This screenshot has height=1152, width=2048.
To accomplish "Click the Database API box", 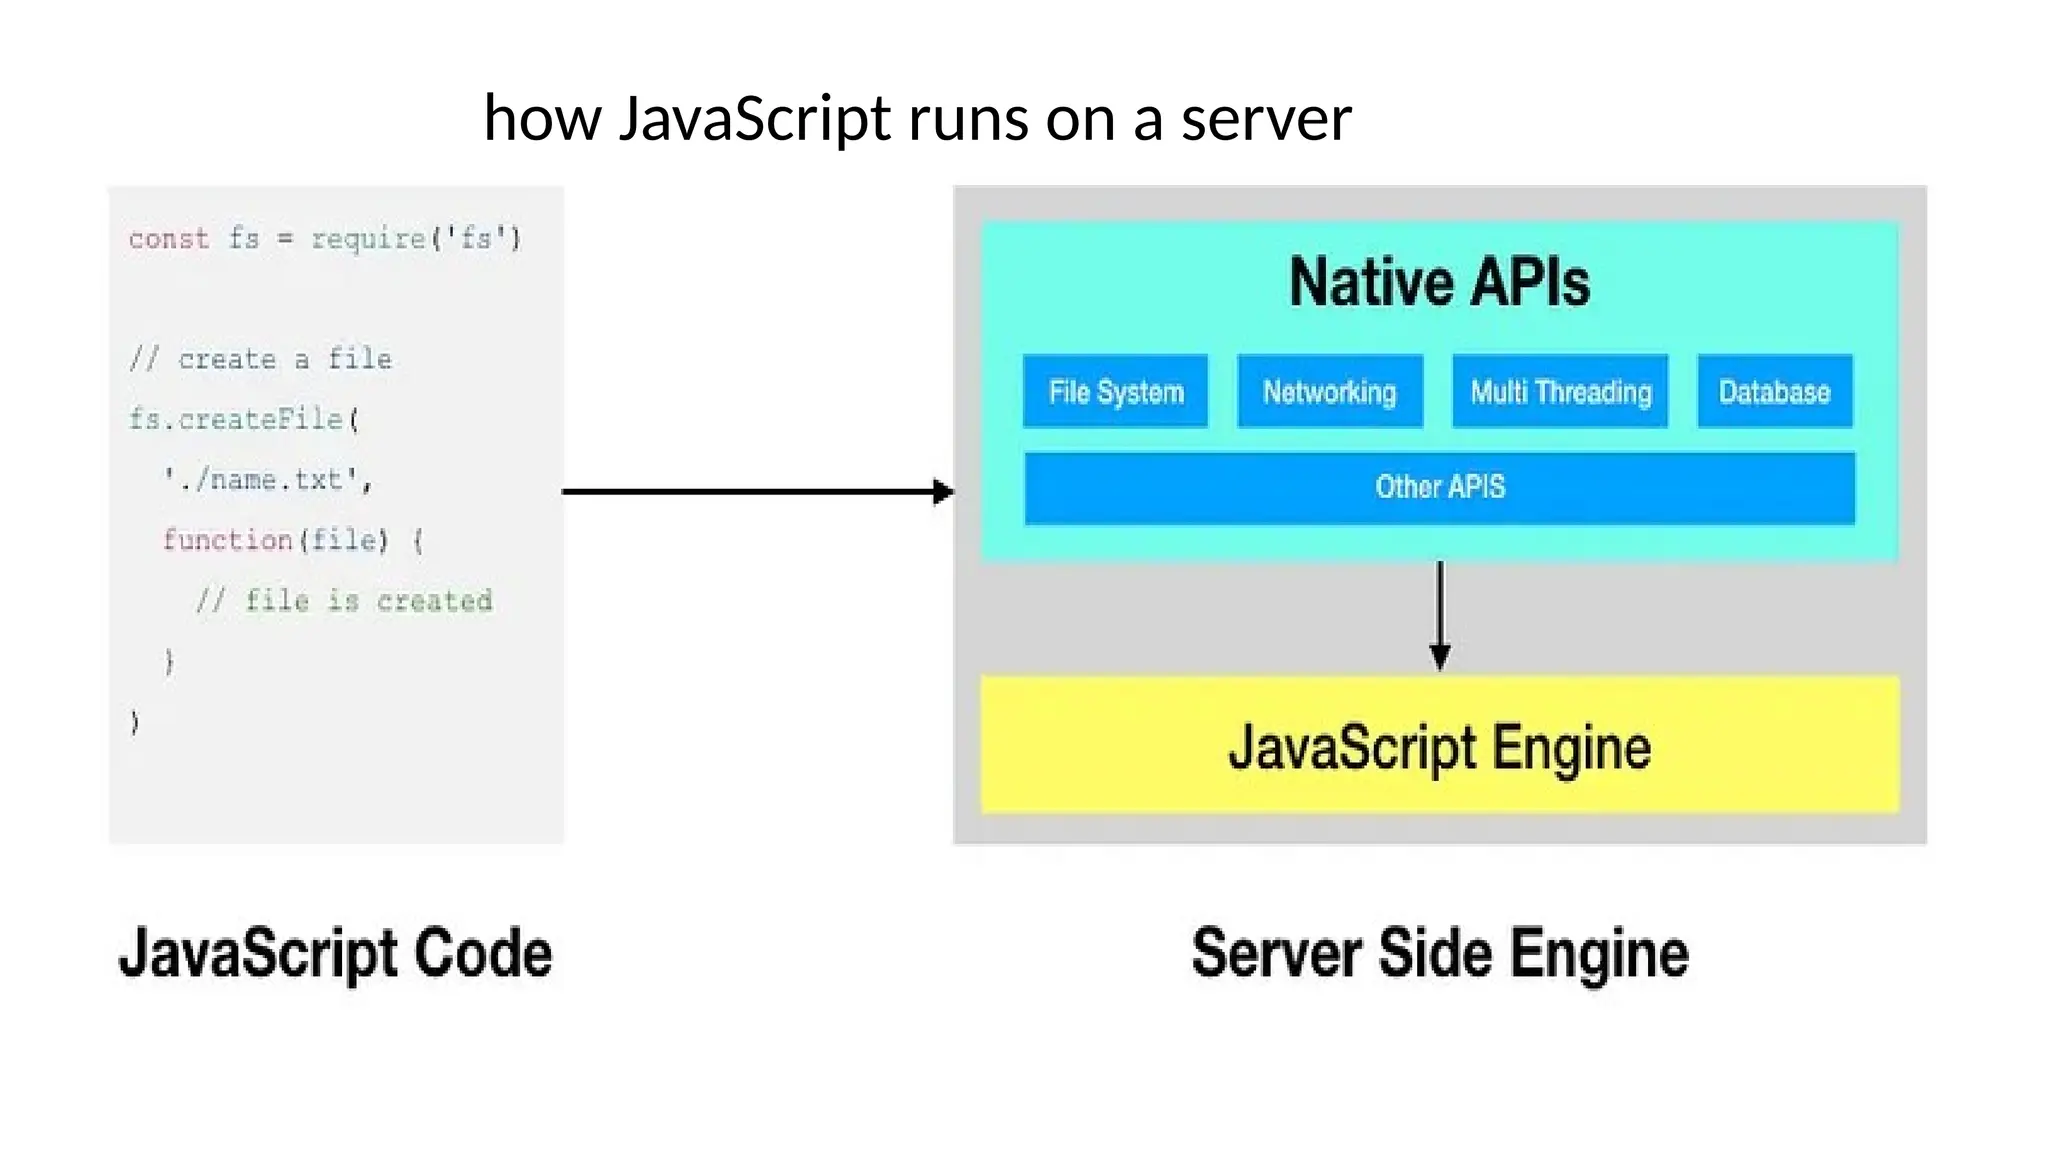I will [x=1775, y=391].
